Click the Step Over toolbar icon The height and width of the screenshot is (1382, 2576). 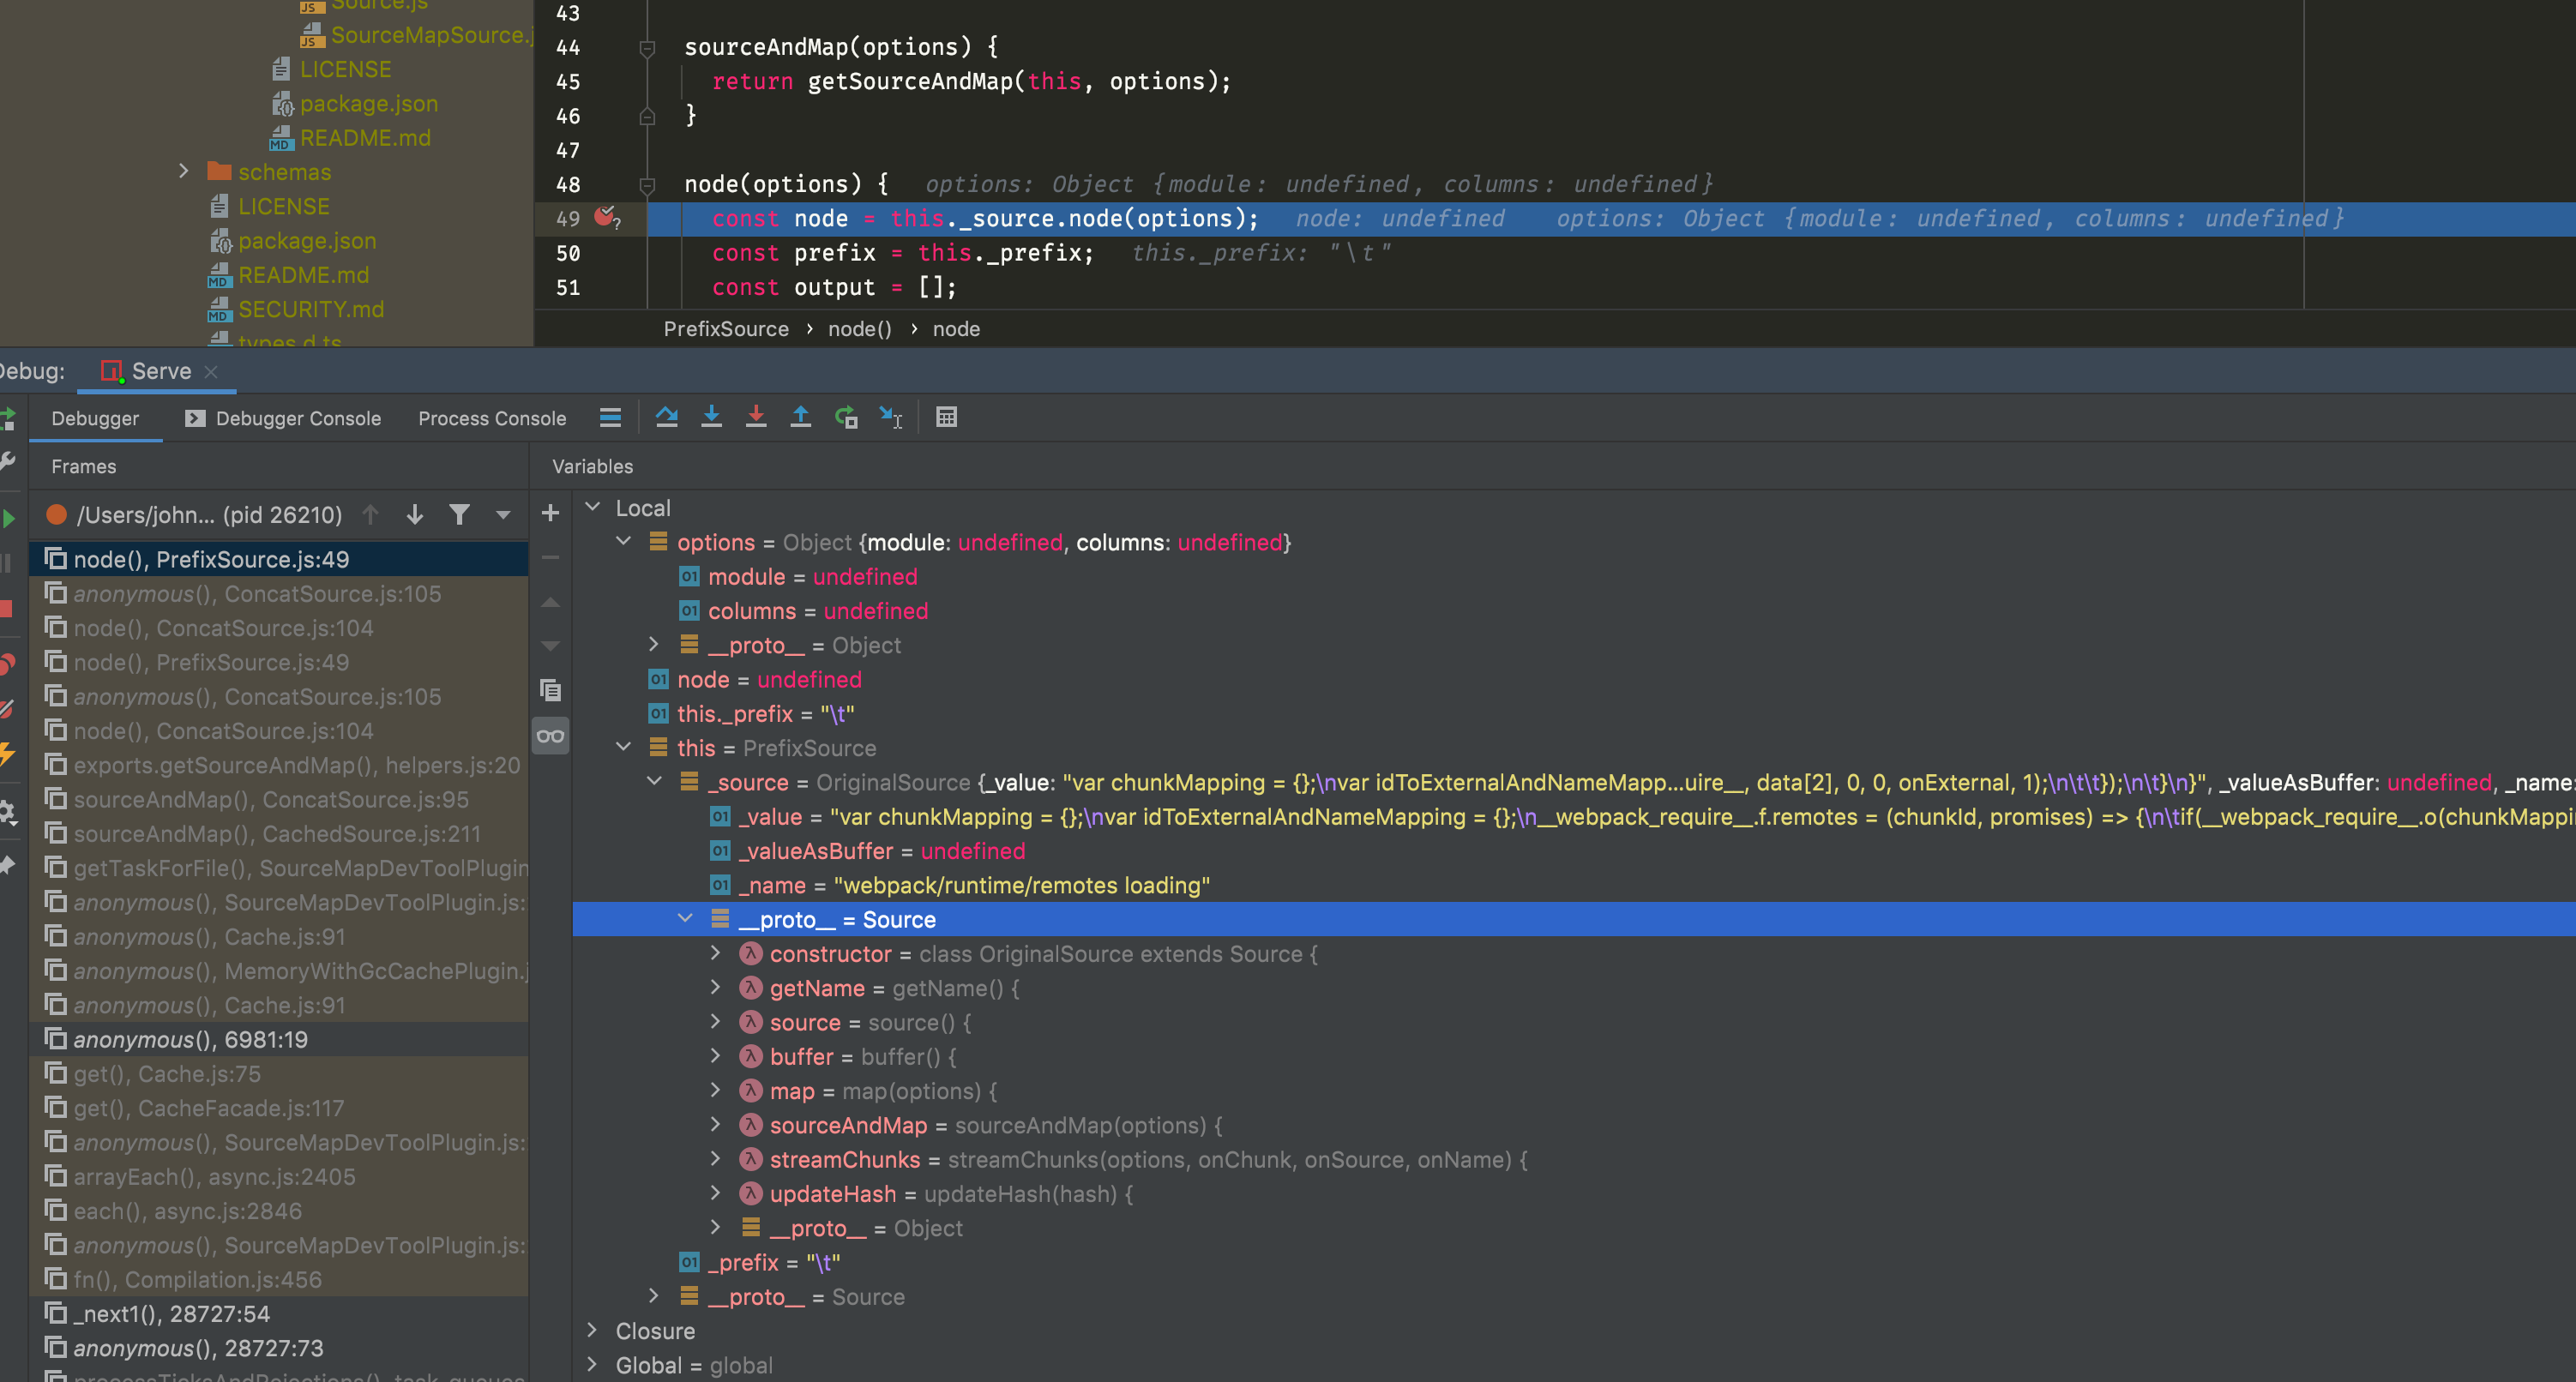click(x=666, y=417)
